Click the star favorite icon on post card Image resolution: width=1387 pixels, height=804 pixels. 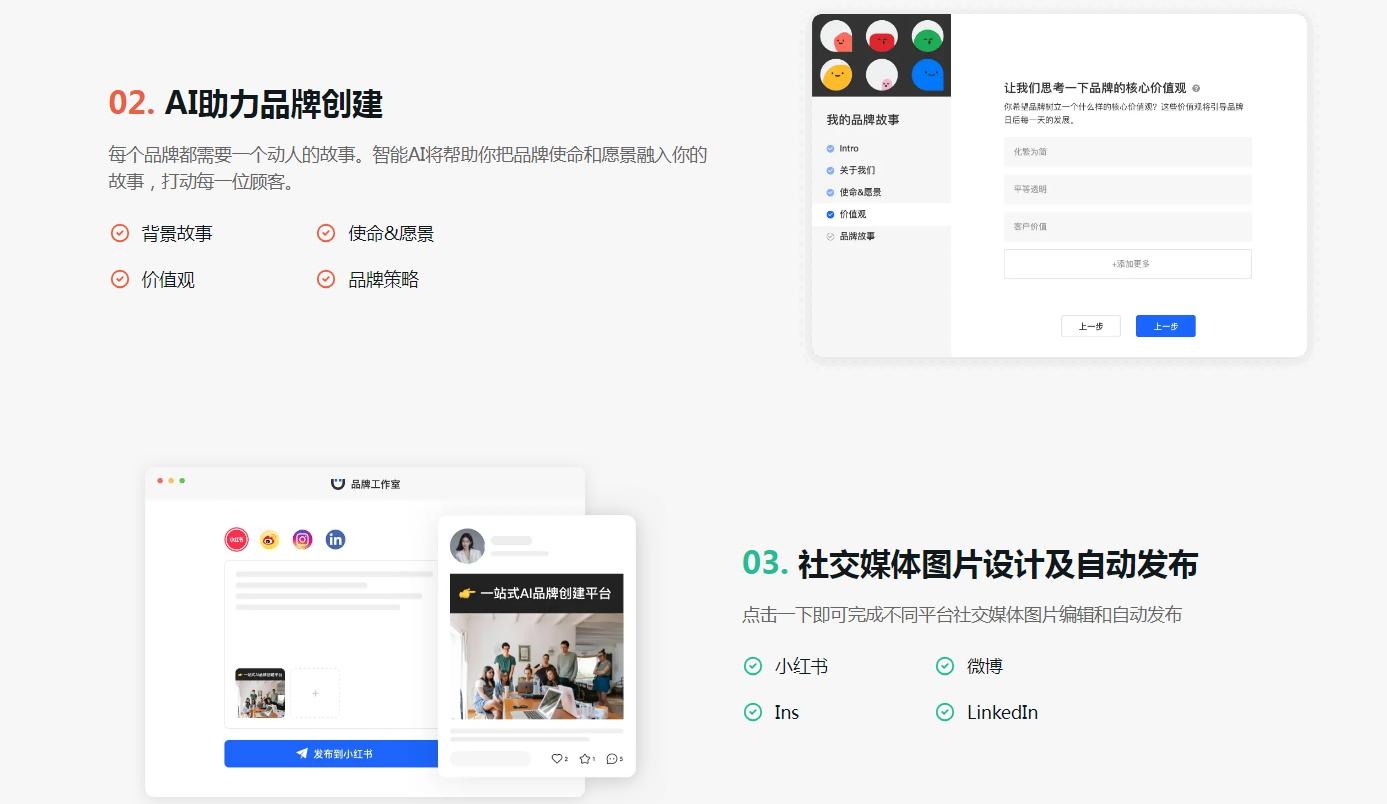tap(585, 759)
